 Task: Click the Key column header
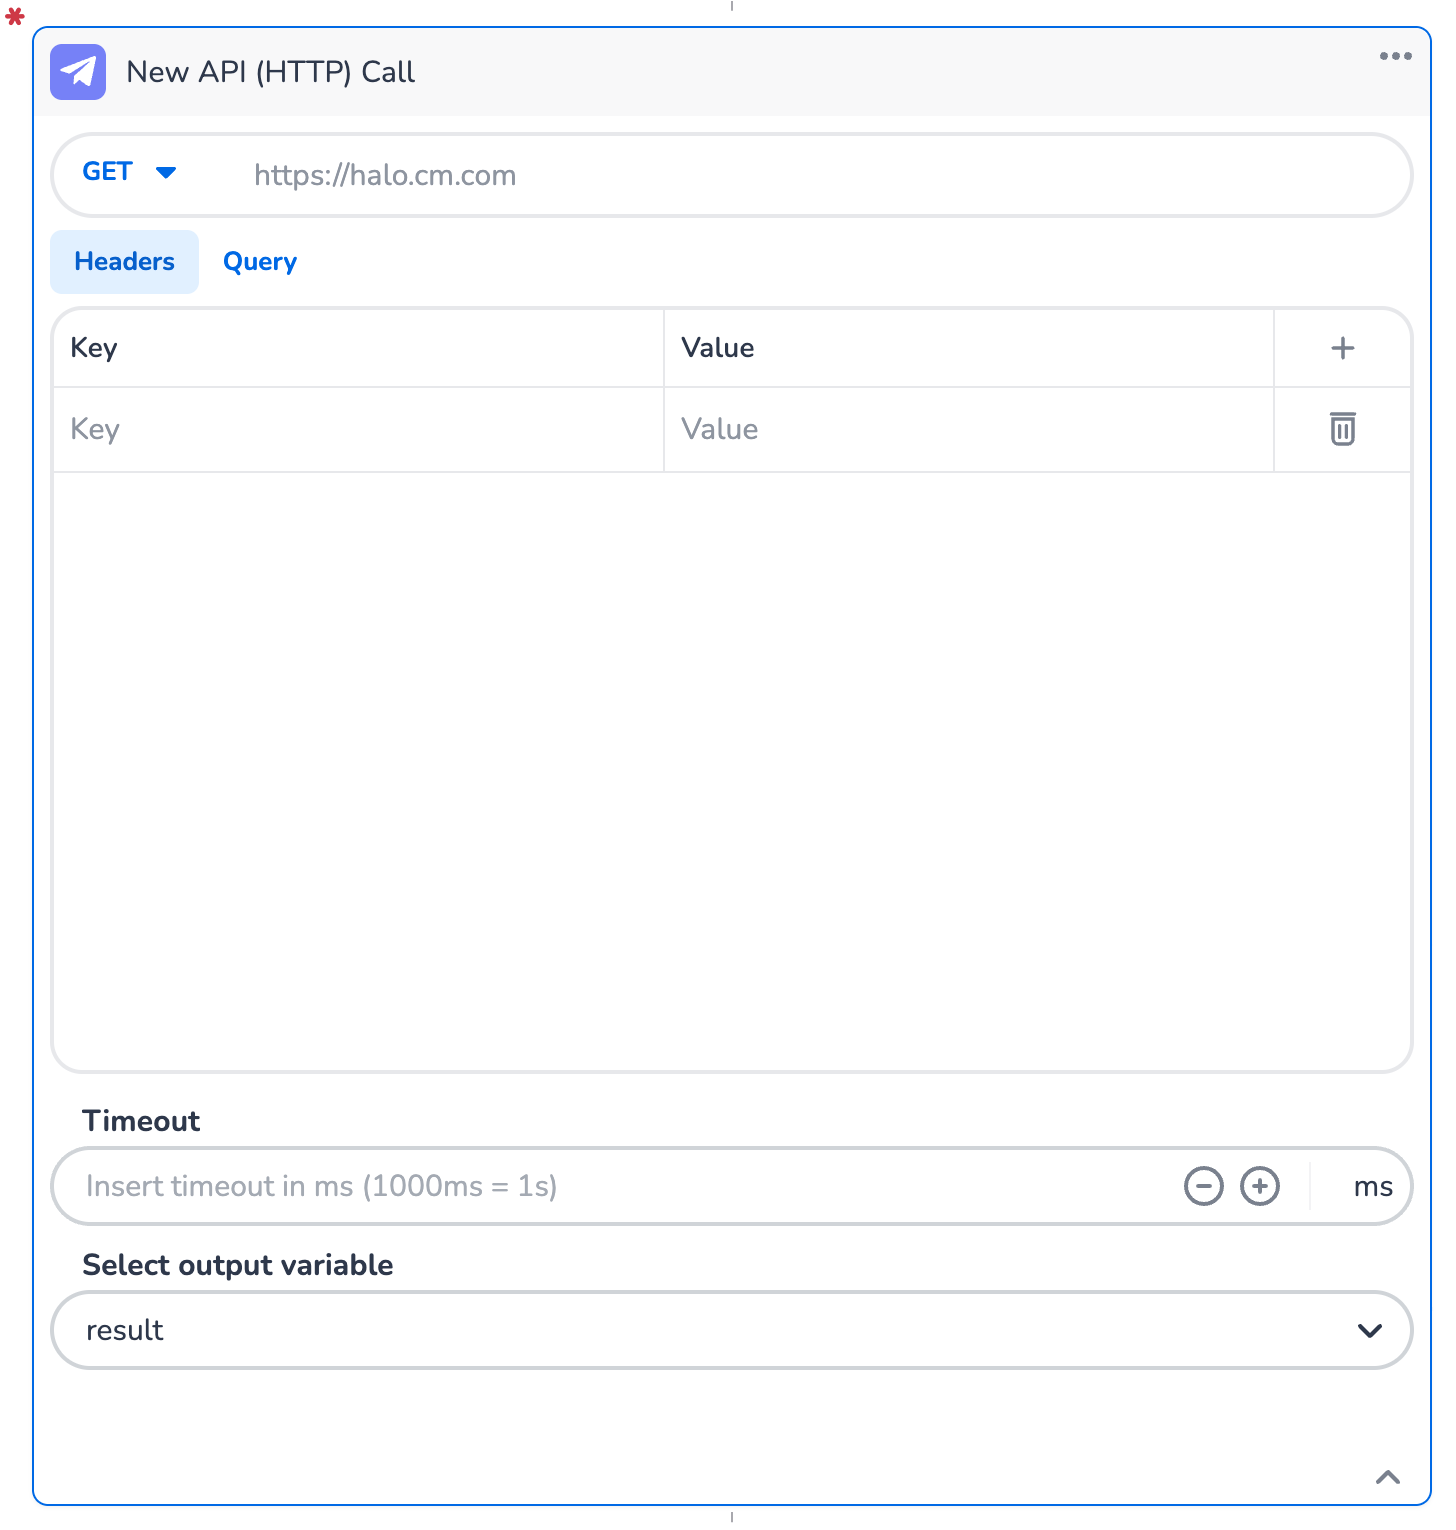[x=94, y=348]
